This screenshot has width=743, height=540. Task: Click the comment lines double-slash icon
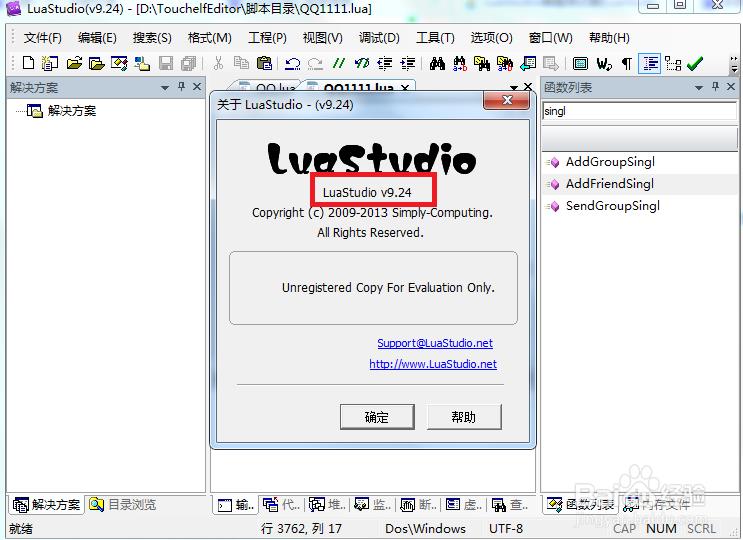point(340,63)
